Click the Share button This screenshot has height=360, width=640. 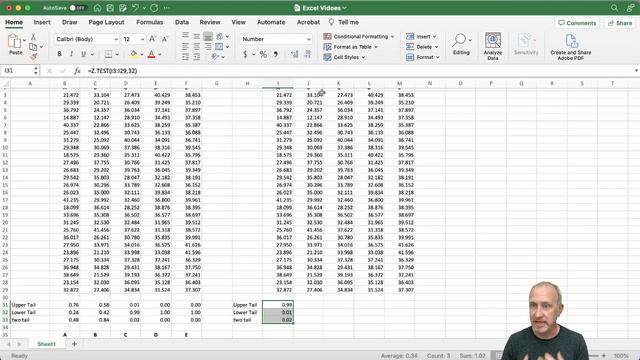pos(620,23)
